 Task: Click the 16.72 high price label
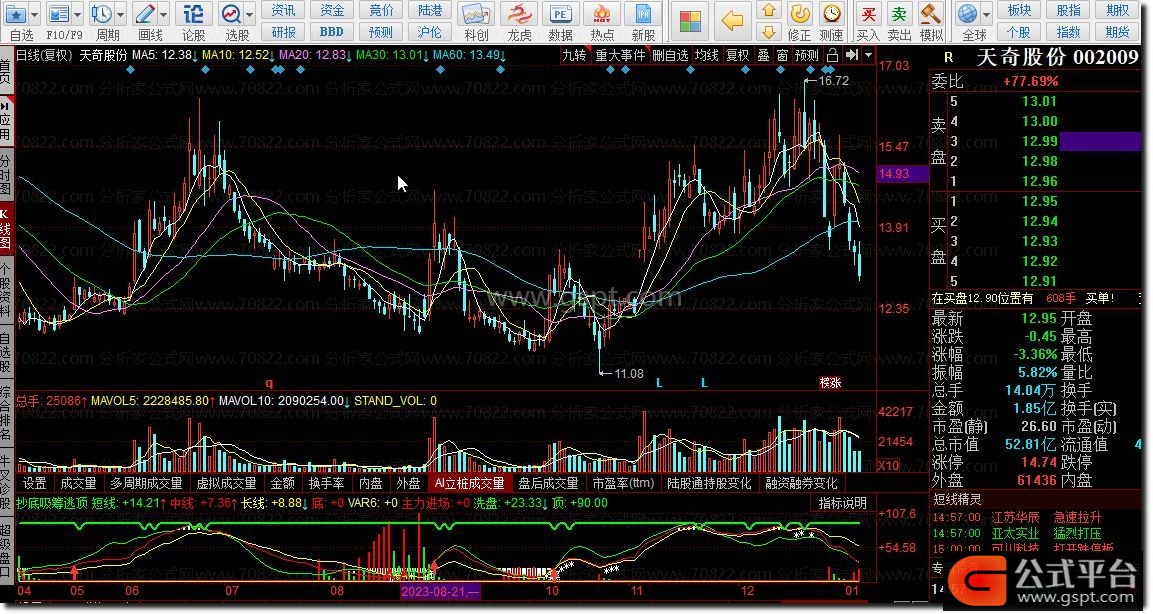[x=833, y=81]
